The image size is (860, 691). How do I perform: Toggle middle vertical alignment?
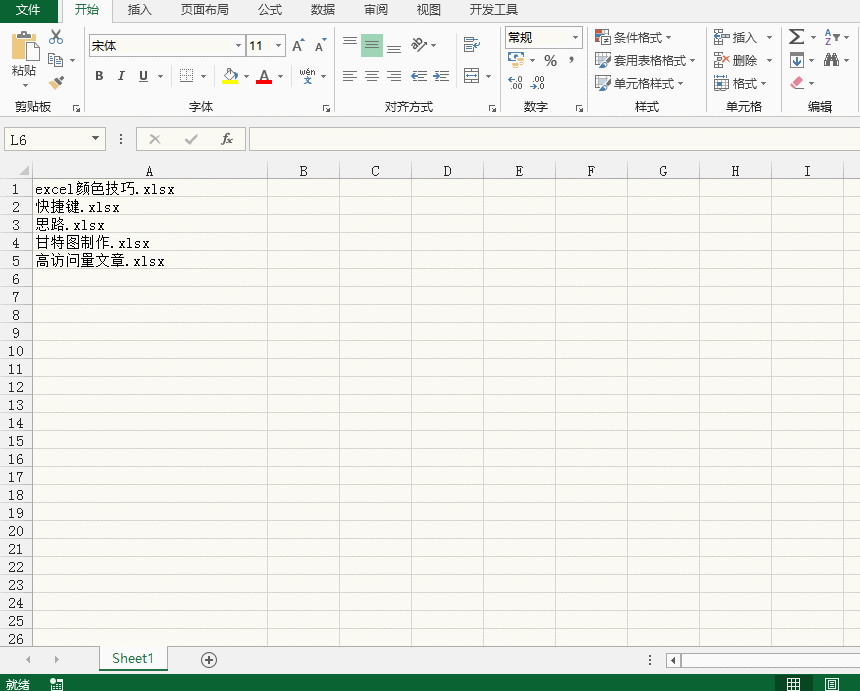pyautogui.click(x=372, y=45)
